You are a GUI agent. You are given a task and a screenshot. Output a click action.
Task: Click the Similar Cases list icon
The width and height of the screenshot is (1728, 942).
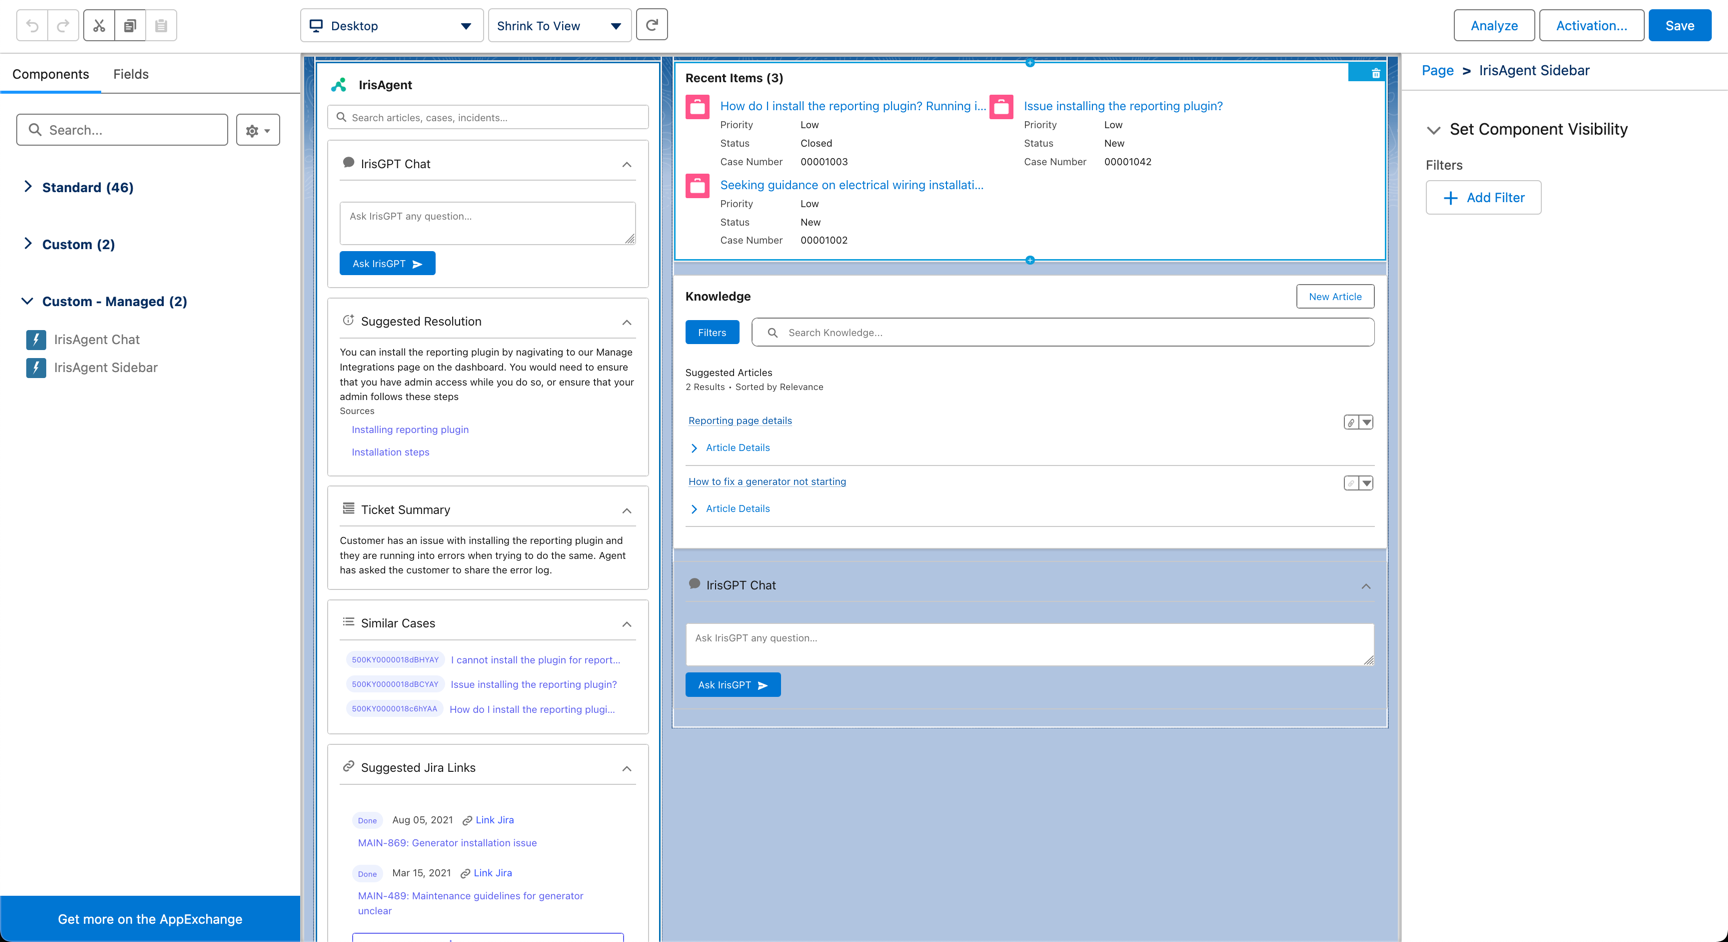click(348, 622)
